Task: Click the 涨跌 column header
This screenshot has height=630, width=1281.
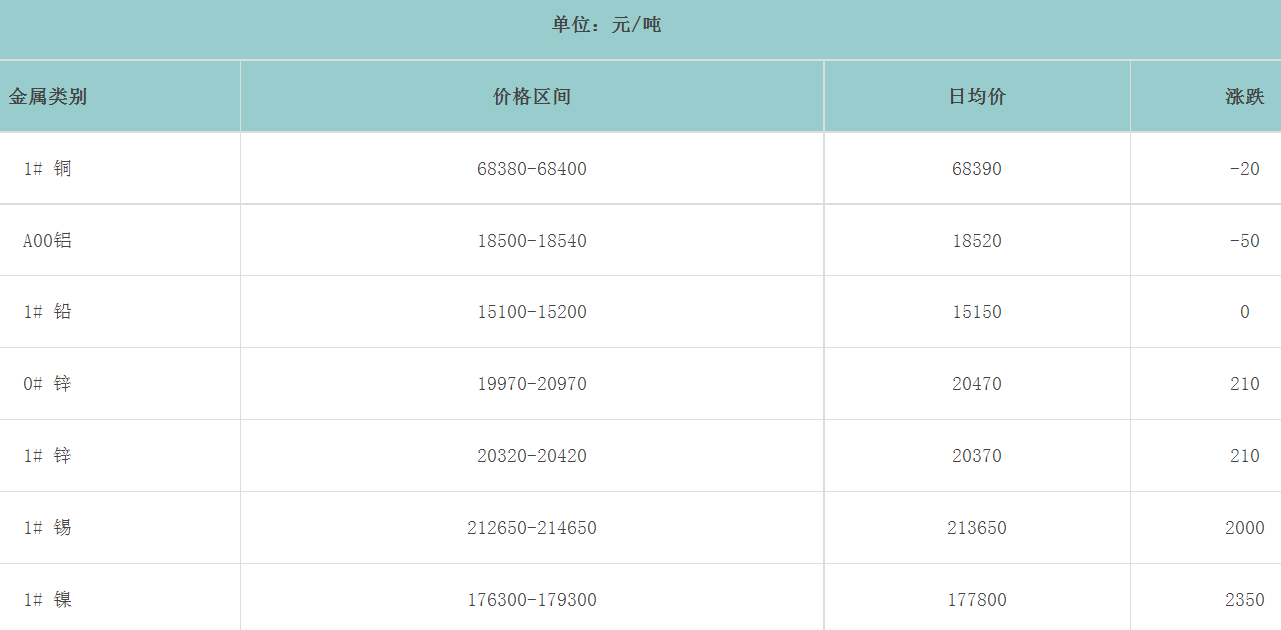Action: [1244, 97]
